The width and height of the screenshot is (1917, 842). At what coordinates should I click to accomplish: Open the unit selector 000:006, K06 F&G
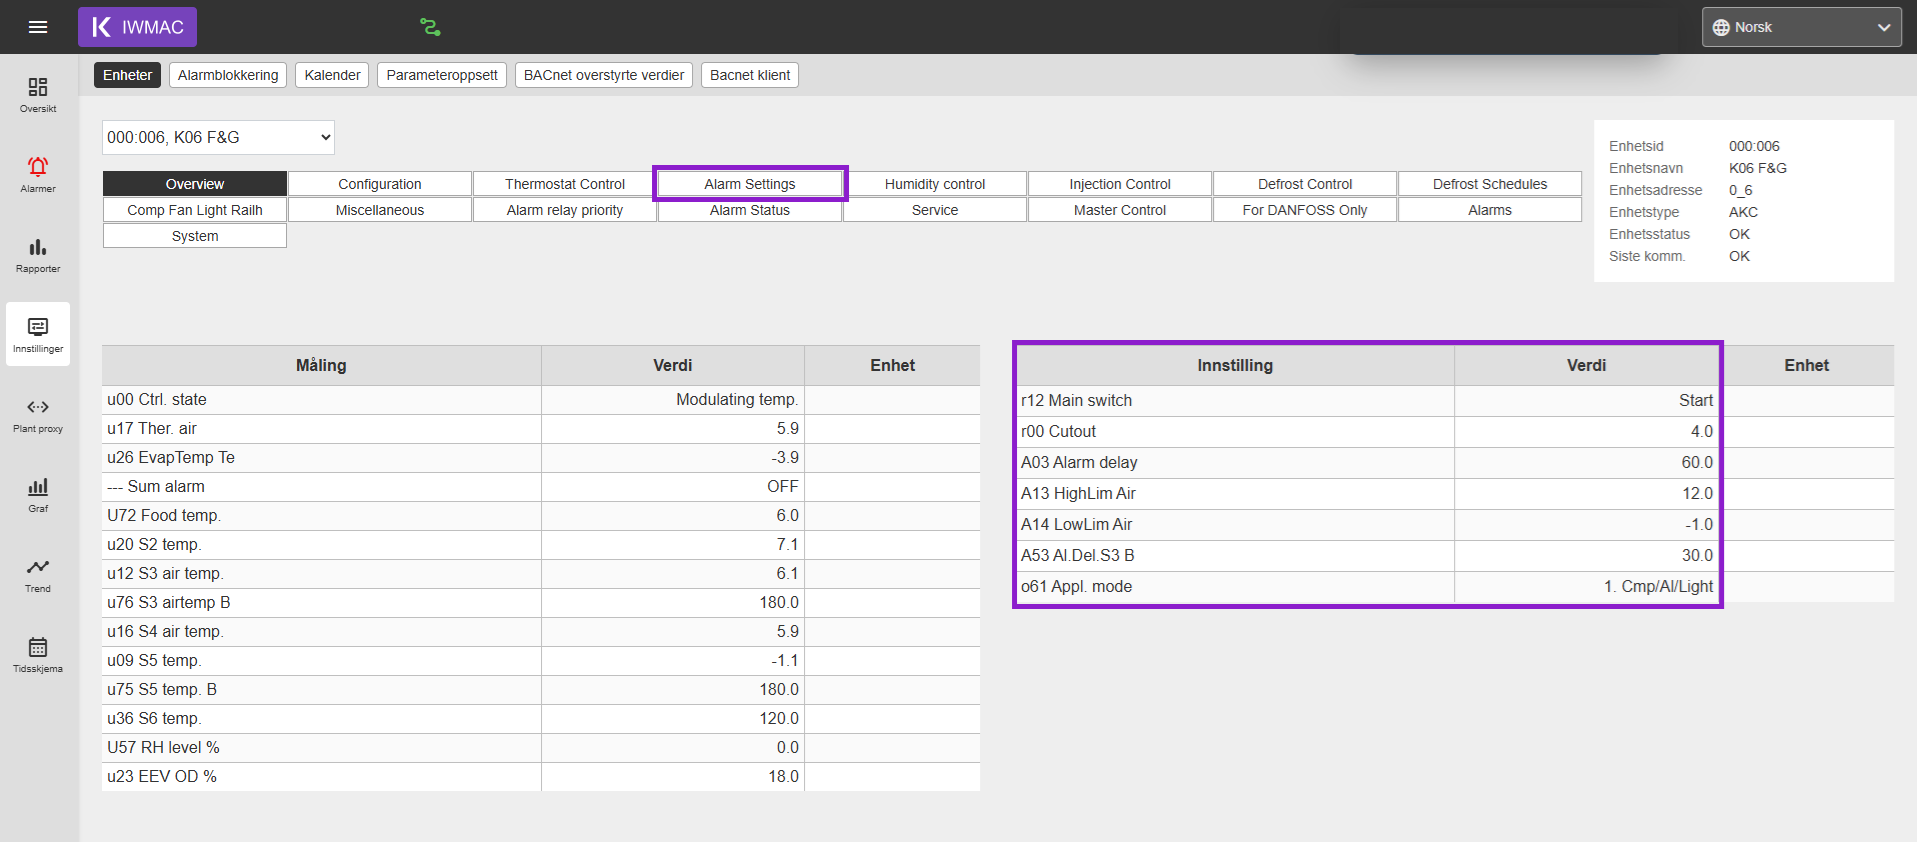coord(218,137)
